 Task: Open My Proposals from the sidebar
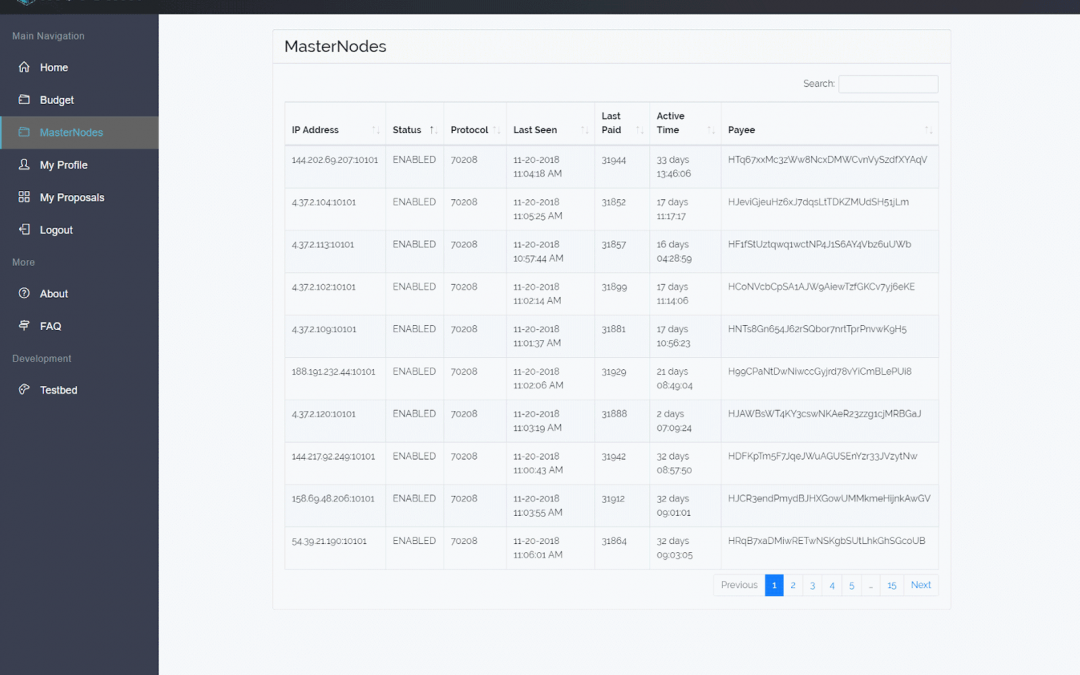[72, 197]
